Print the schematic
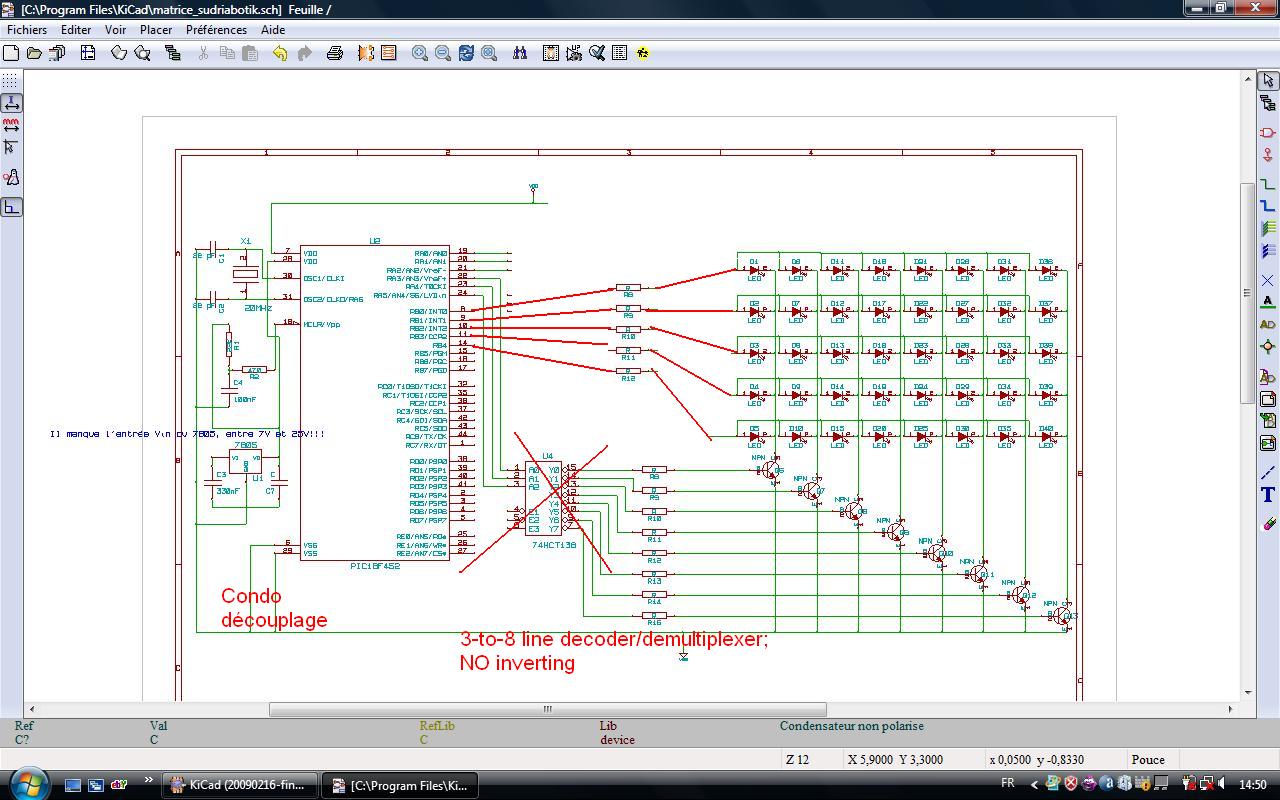This screenshot has height=800, width=1280. click(335, 53)
